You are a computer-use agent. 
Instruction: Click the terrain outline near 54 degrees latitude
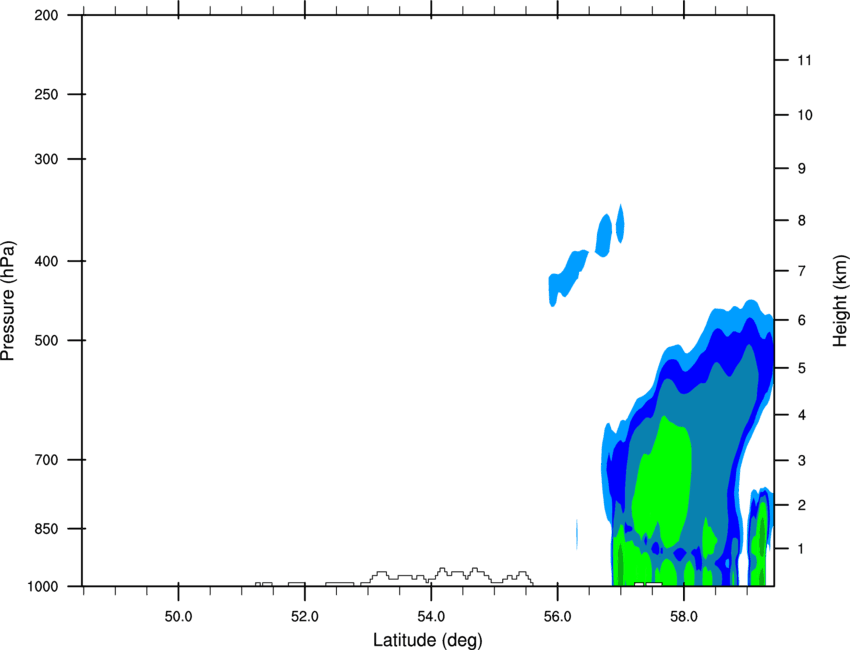pyautogui.click(x=448, y=575)
